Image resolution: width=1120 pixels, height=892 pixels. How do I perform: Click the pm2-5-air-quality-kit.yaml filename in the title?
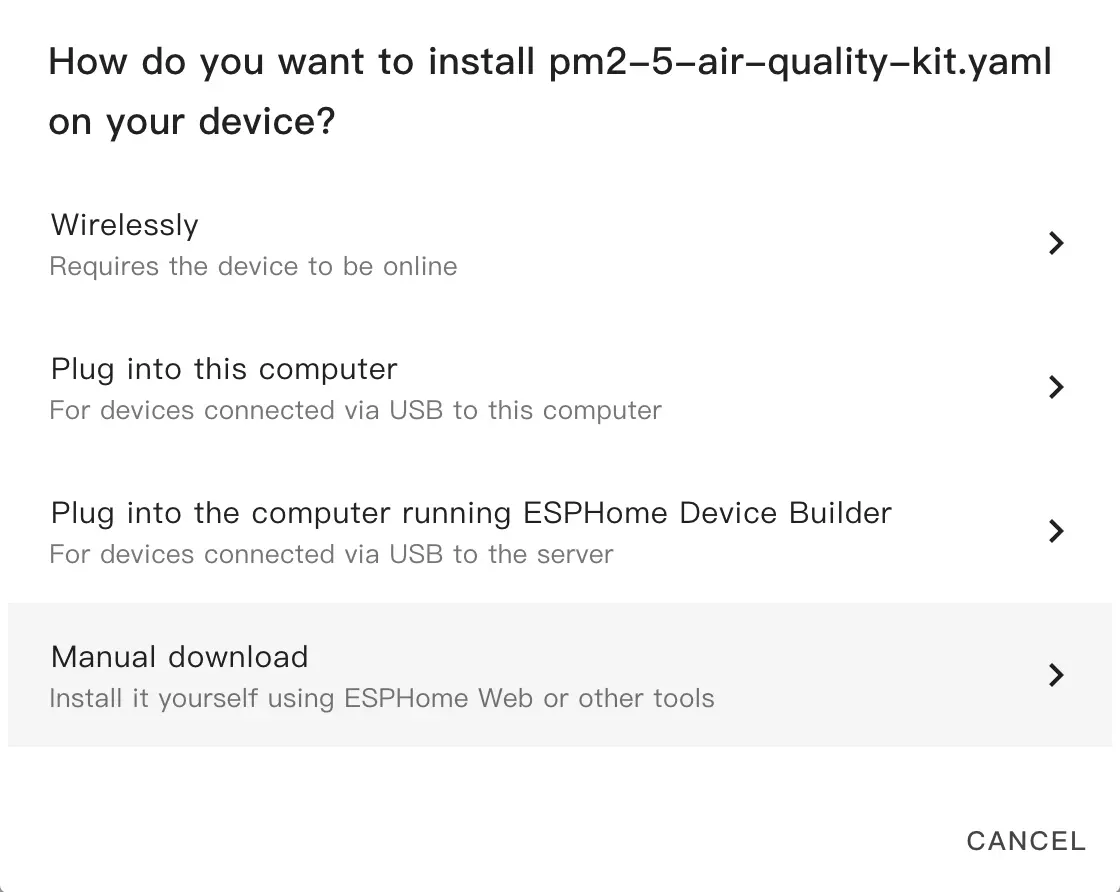pyautogui.click(x=800, y=63)
